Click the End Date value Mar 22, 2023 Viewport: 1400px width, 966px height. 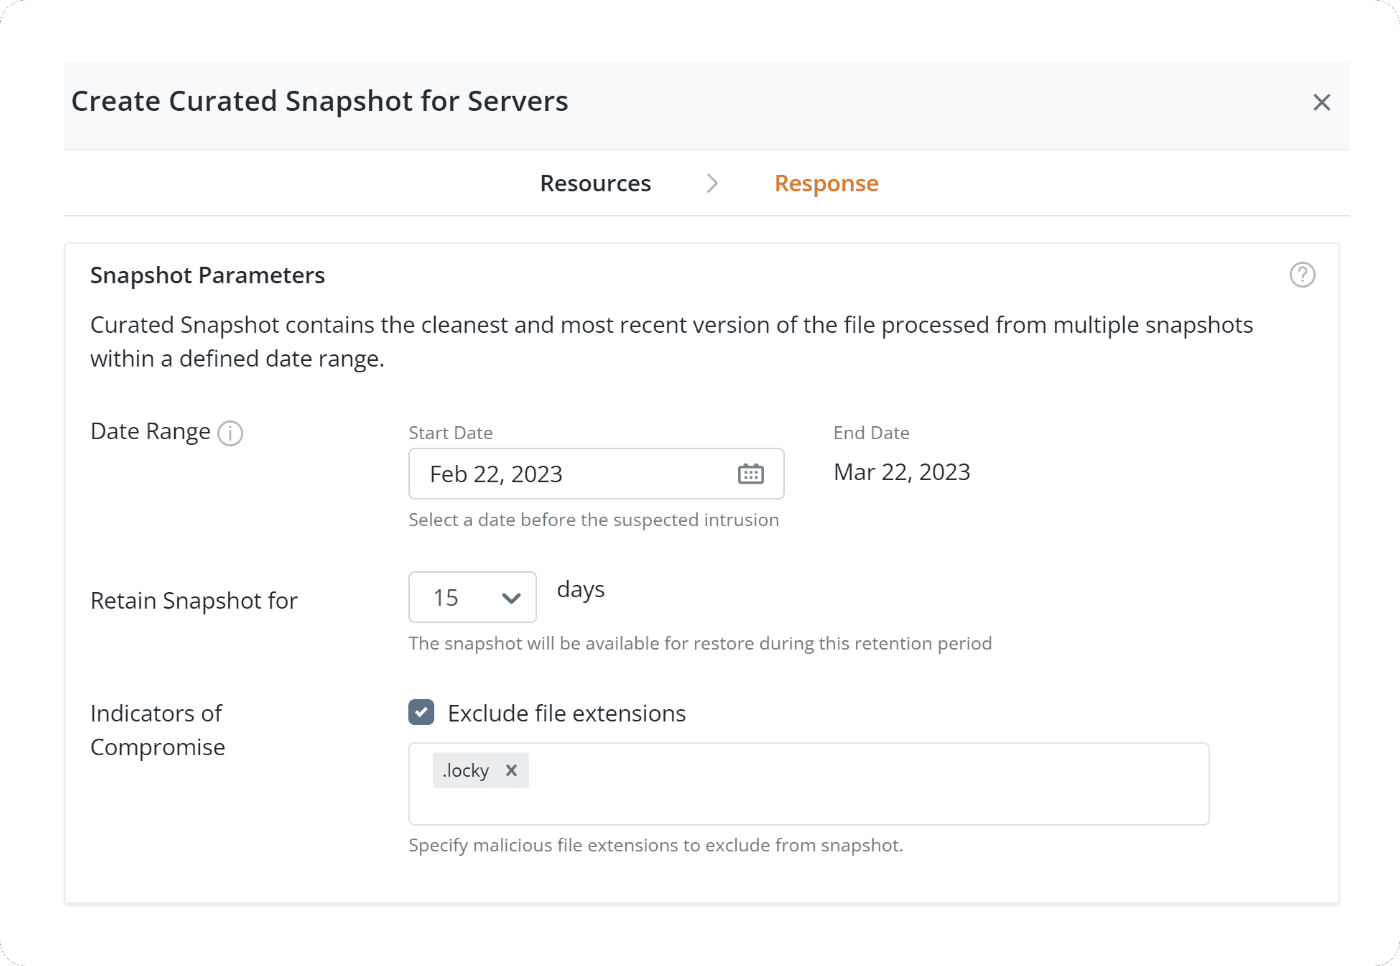tap(901, 472)
